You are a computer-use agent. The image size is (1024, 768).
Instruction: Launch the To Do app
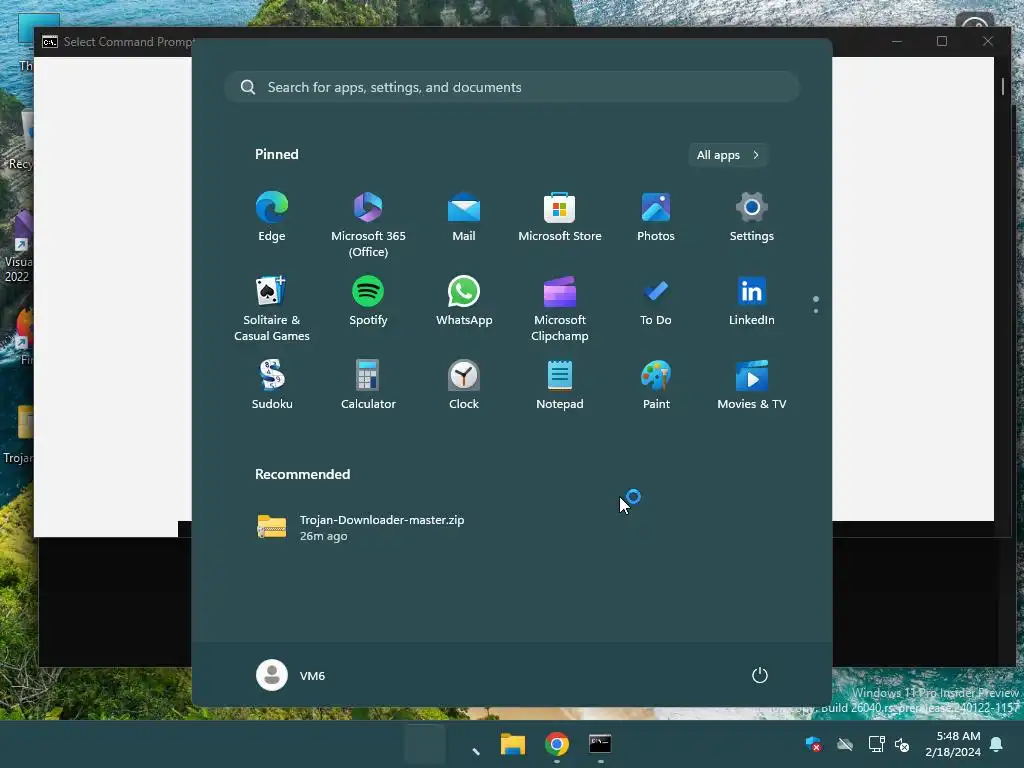click(x=656, y=301)
